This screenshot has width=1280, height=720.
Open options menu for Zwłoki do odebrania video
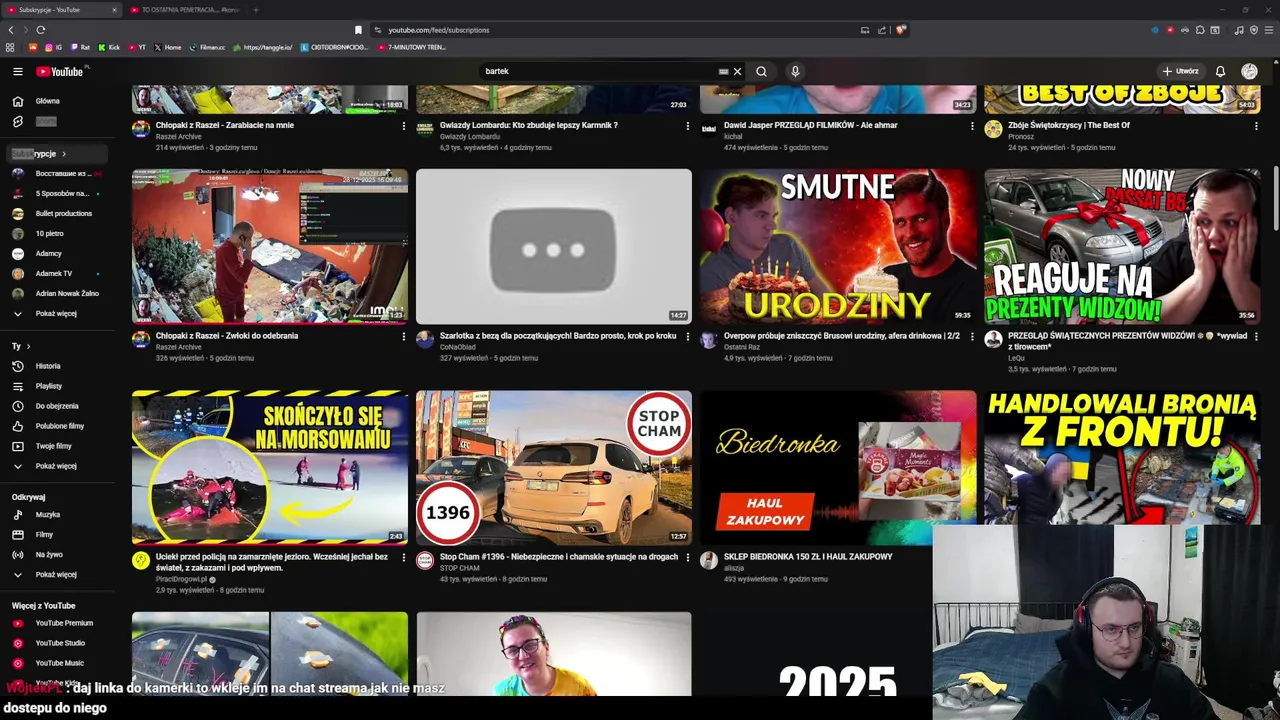tap(404, 337)
